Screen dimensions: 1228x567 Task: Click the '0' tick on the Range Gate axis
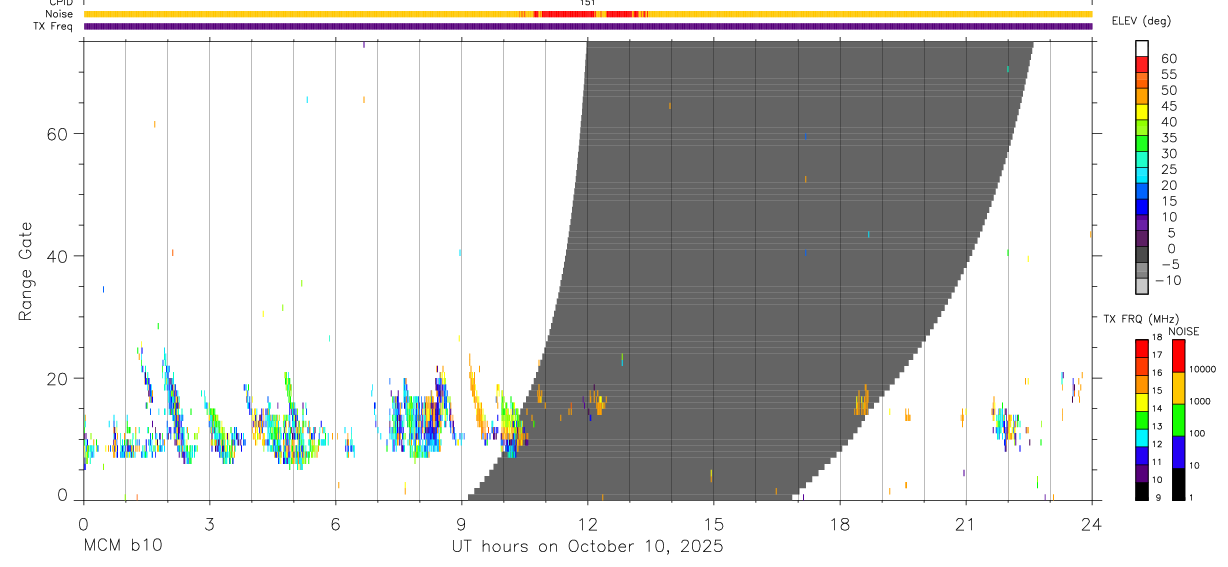pyautogui.click(x=62, y=495)
